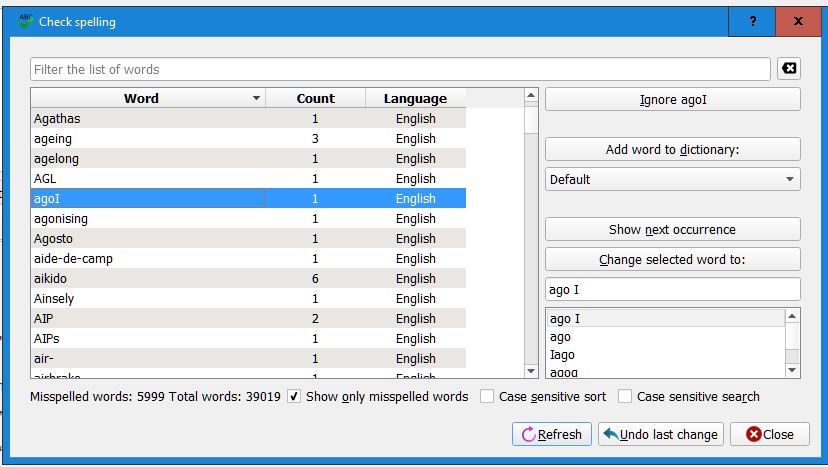Click Show next occurrence button
828x467 pixels.
[672, 230]
